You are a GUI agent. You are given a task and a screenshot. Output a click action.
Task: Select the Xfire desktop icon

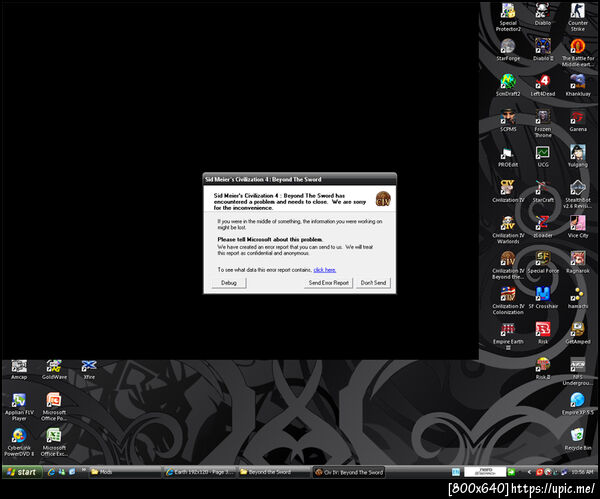tap(89, 369)
